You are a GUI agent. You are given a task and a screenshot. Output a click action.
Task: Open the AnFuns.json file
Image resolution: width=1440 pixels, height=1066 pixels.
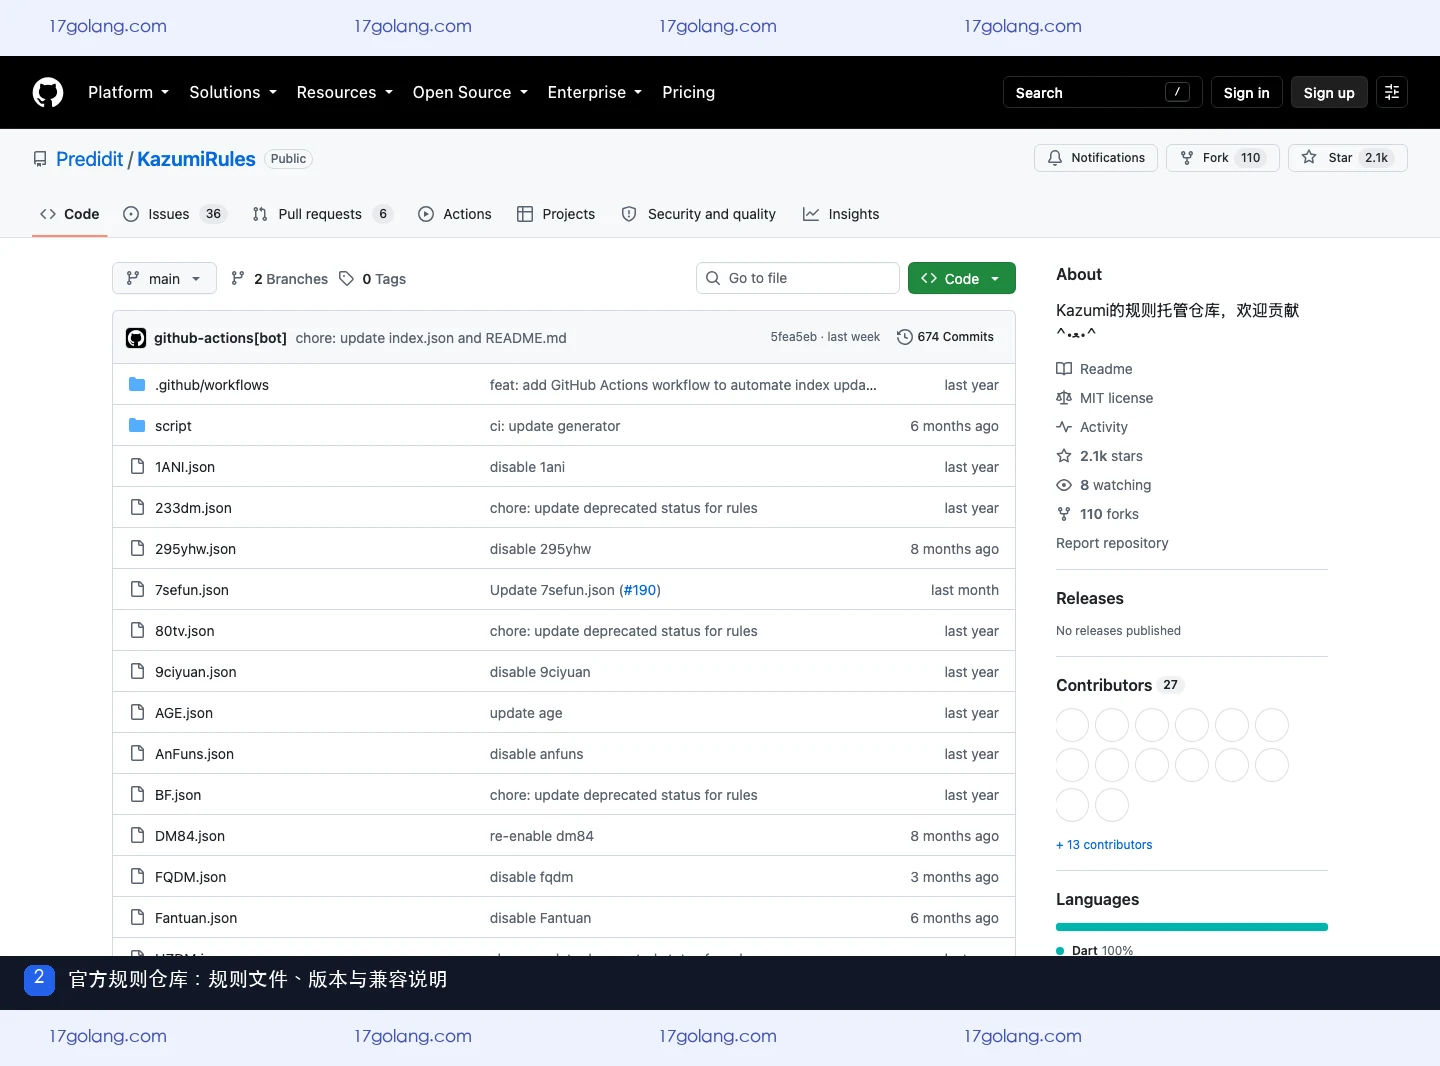(194, 754)
